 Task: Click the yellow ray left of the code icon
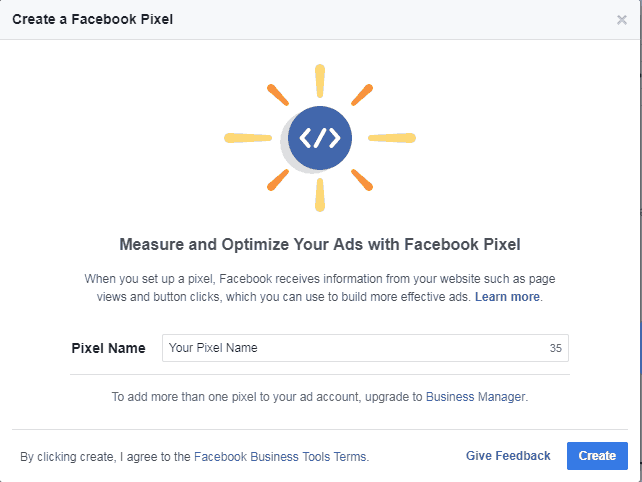[248, 138]
